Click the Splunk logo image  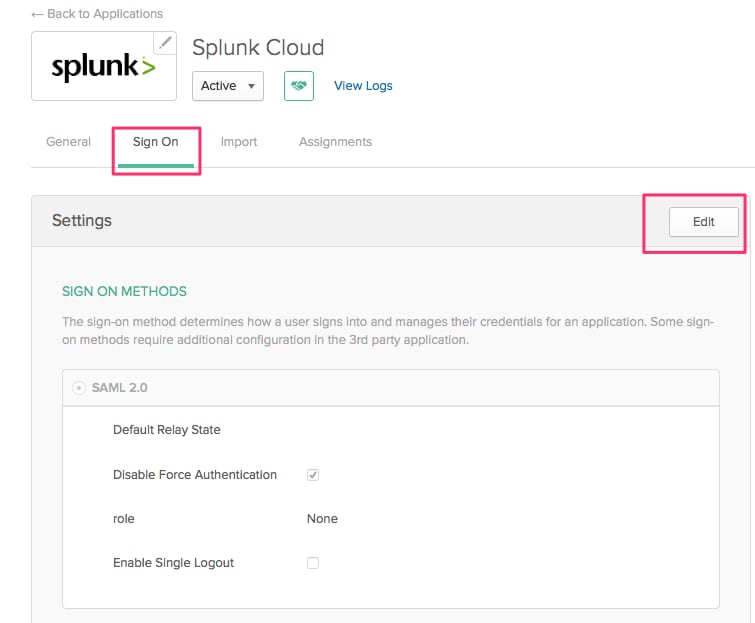tap(104, 67)
